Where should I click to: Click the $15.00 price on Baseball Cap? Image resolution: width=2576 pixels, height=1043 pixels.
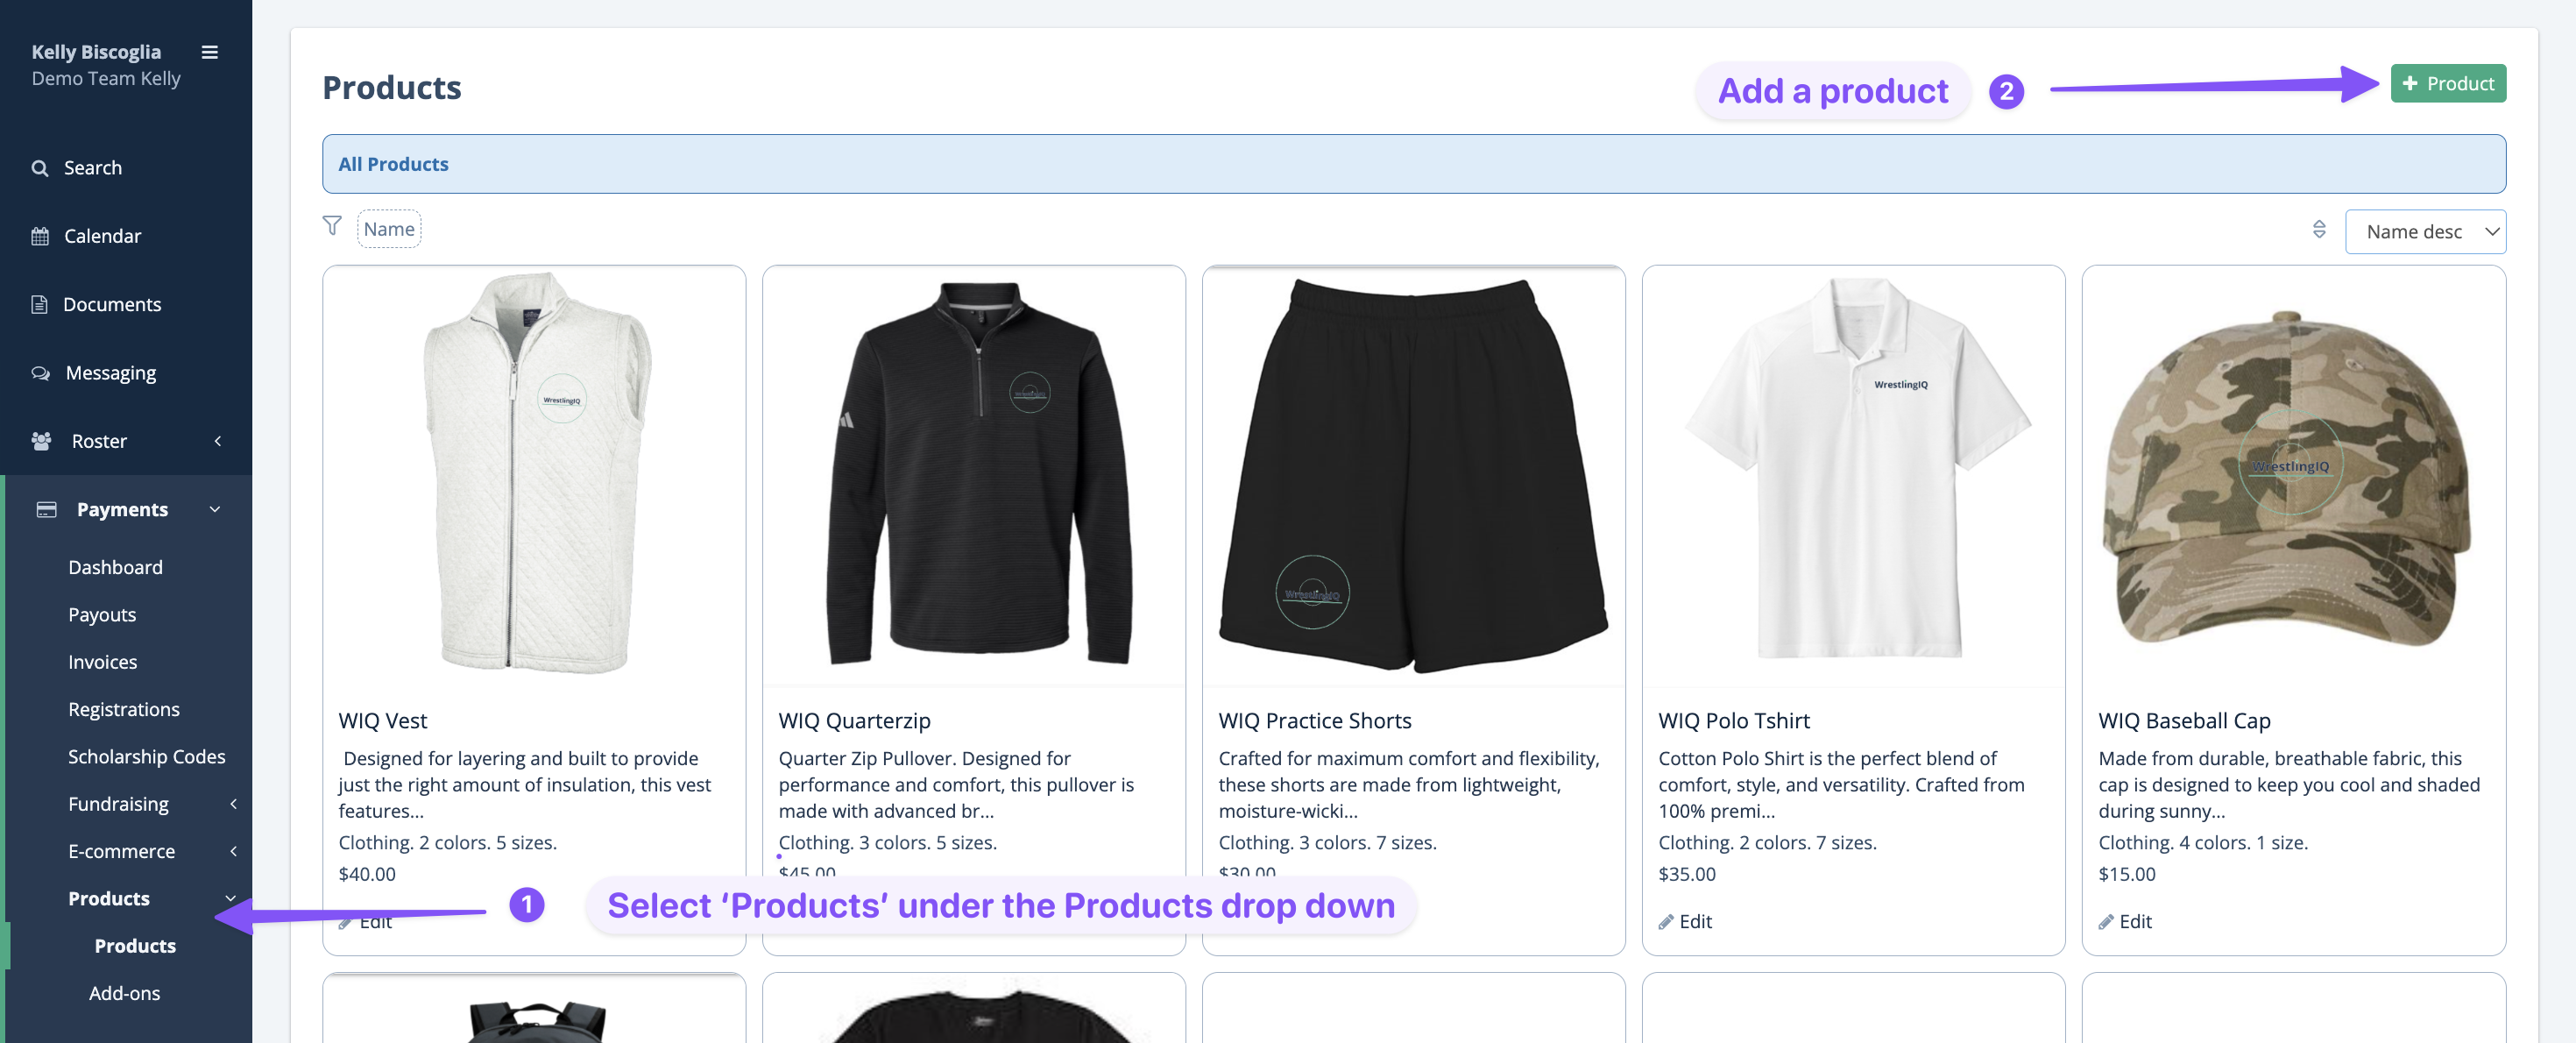[2126, 874]
